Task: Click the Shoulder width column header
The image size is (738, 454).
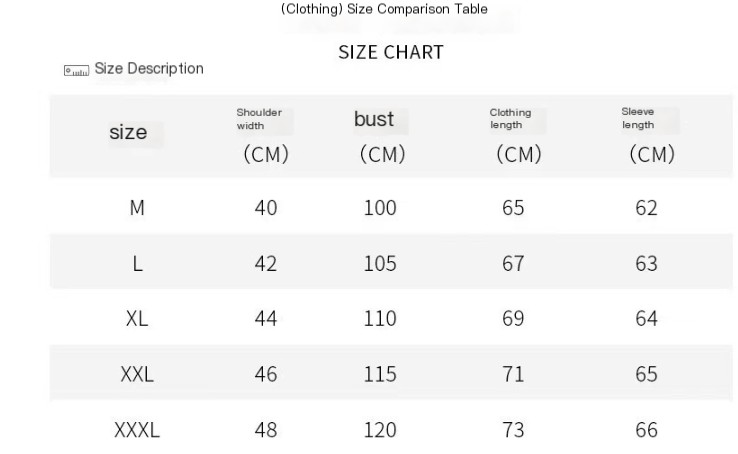Action: point(259,119)
